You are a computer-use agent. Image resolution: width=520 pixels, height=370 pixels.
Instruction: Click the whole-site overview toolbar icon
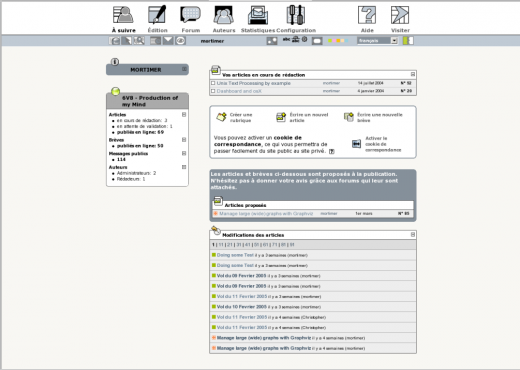tap(114, 41)
